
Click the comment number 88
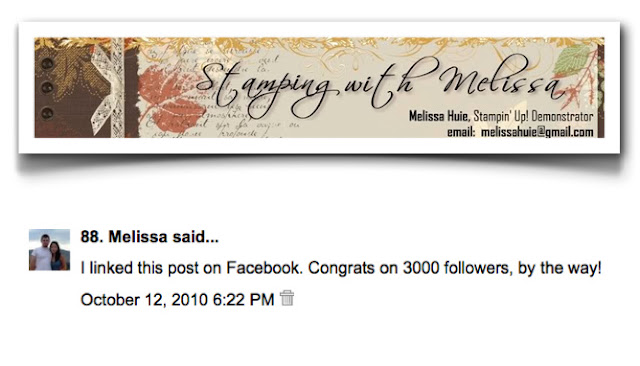tap(92, 237)
